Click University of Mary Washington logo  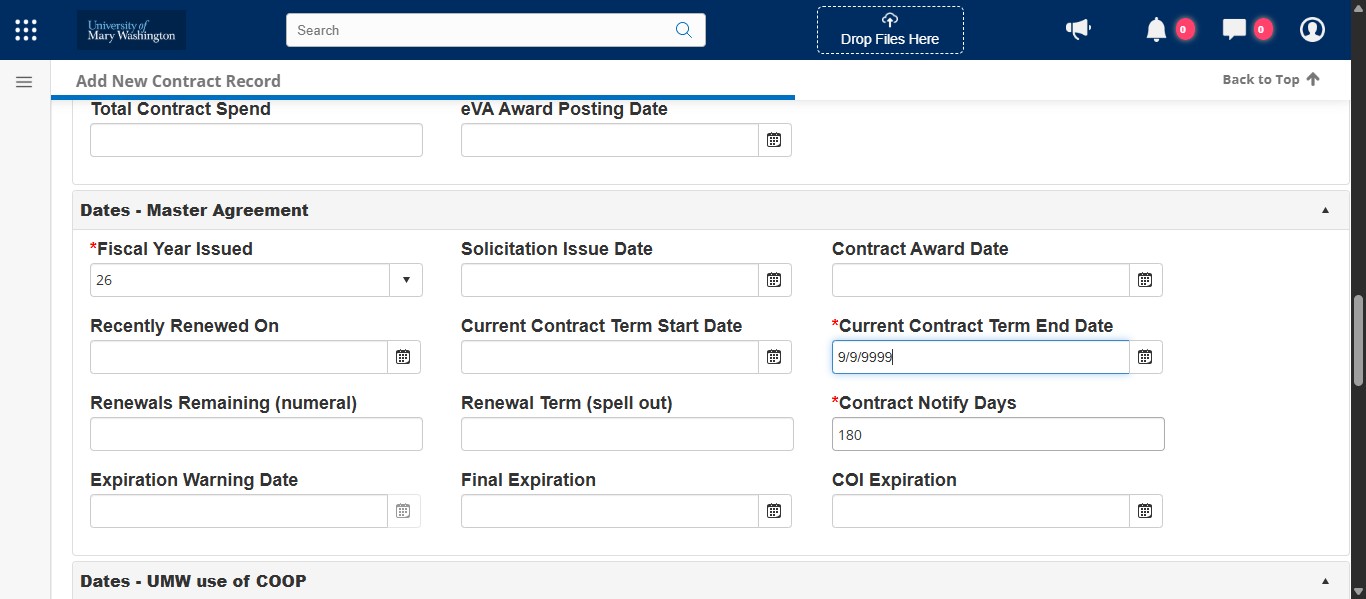(x=131, y=30)
